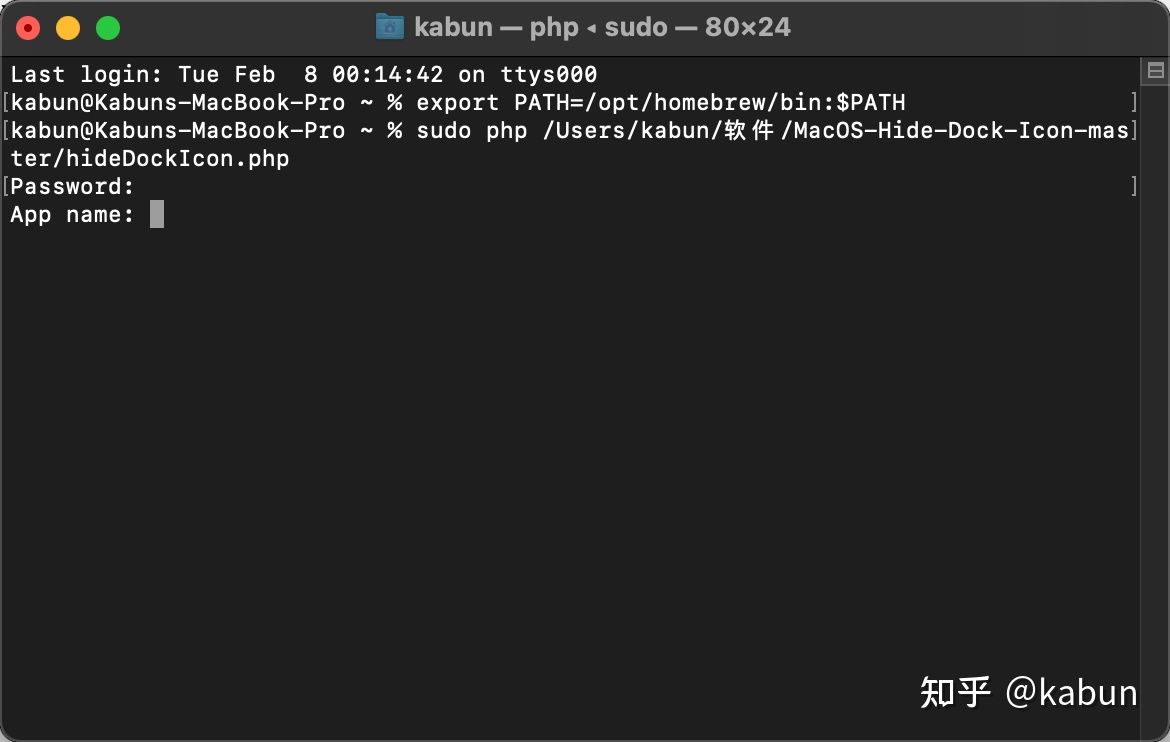1170x742 pixels.
Task: Click the left bracket mark before export line
Action: coord(6,102)
